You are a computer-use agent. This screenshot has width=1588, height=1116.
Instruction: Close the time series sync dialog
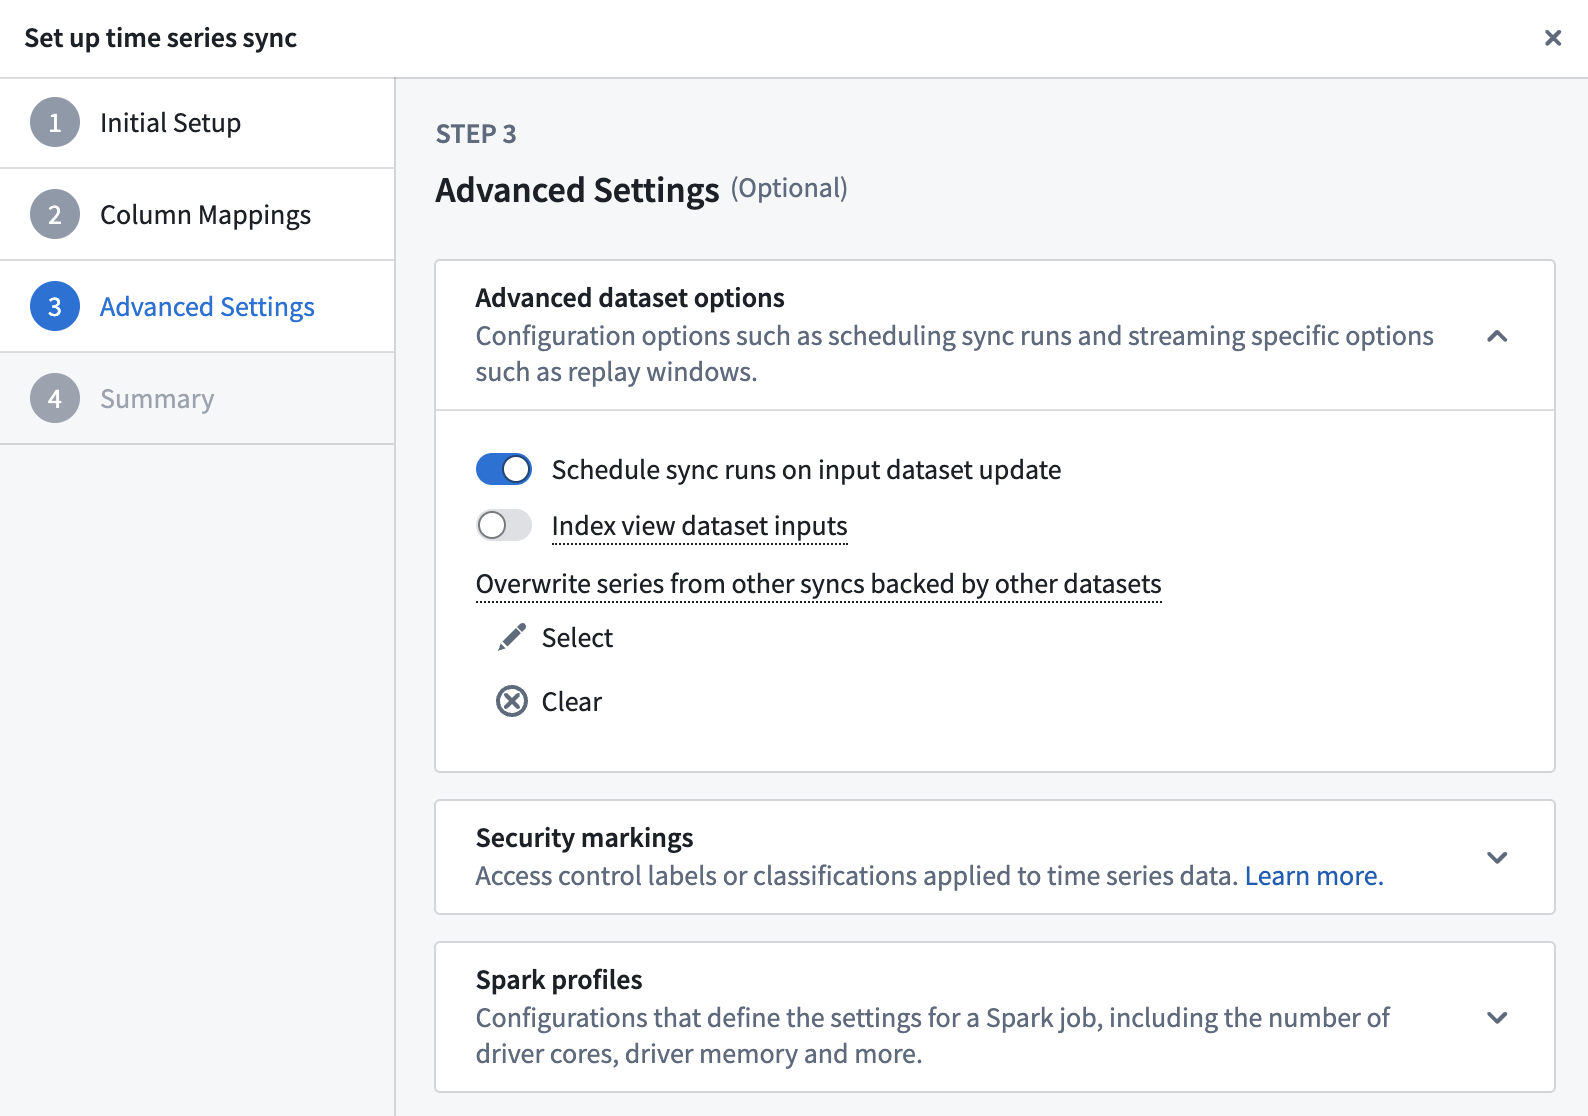click(1553, 38)
